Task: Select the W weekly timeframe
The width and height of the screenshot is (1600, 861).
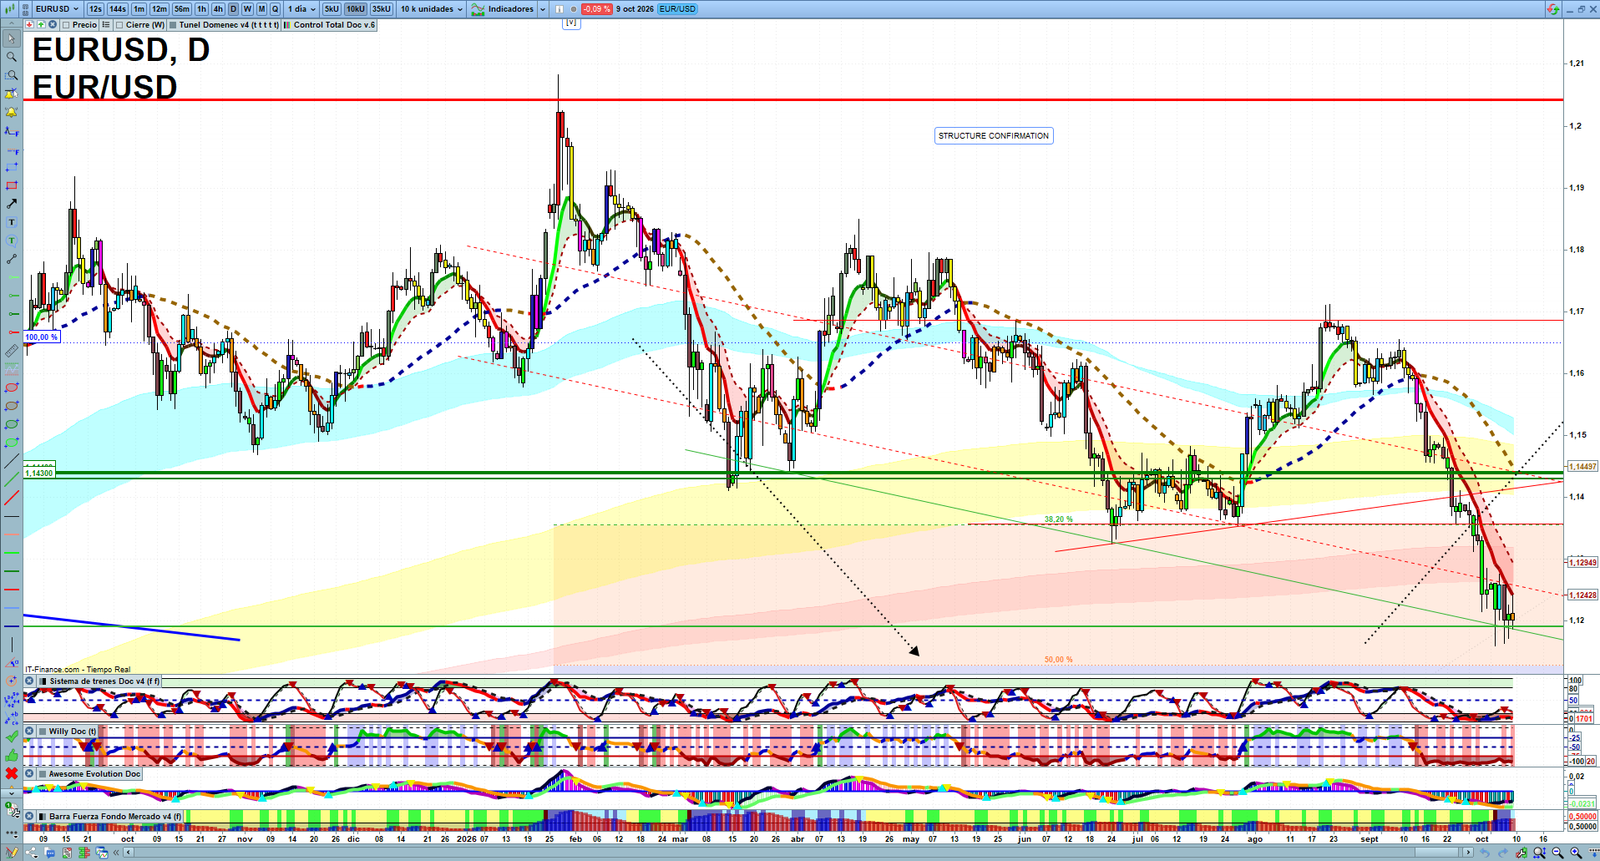Action: (x=247, y=9)
